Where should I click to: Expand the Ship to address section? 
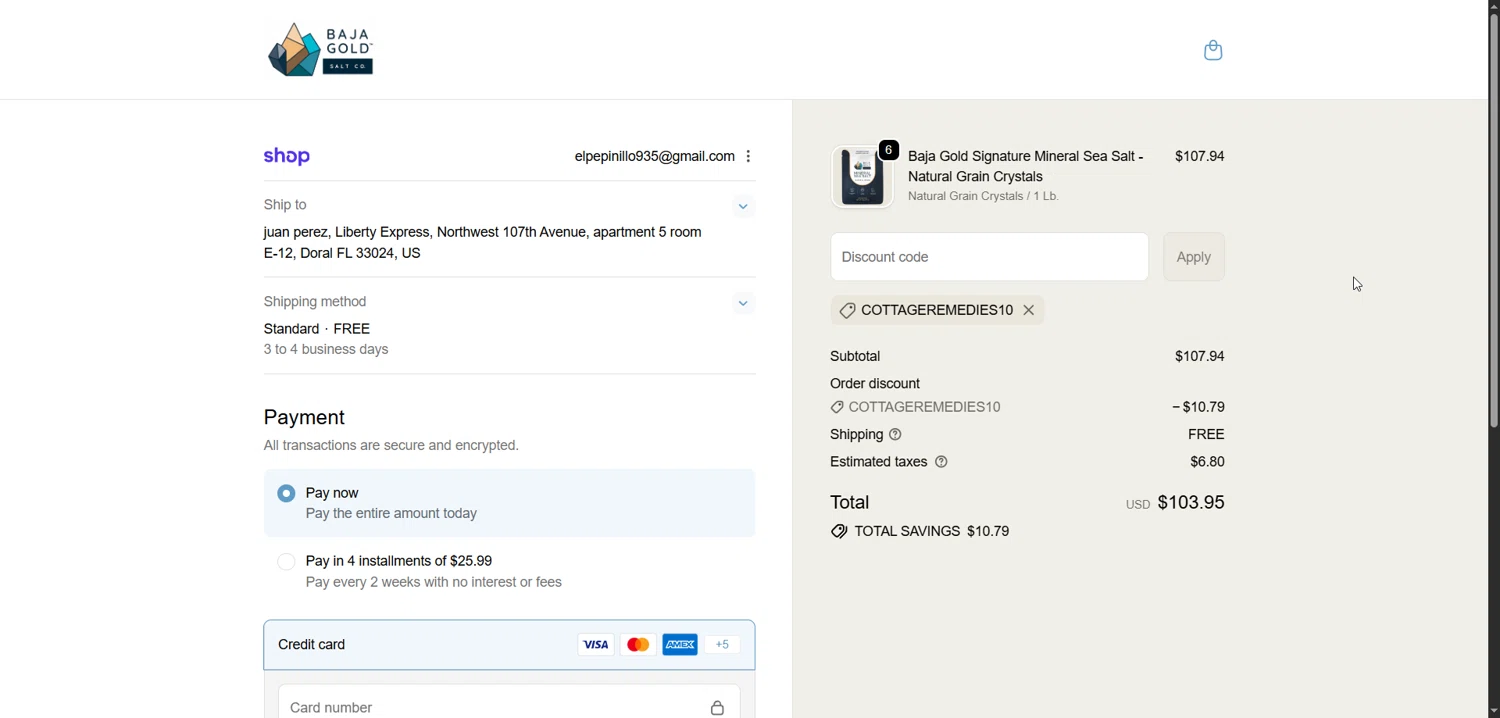pyautogui.click(x=743, y=207)
